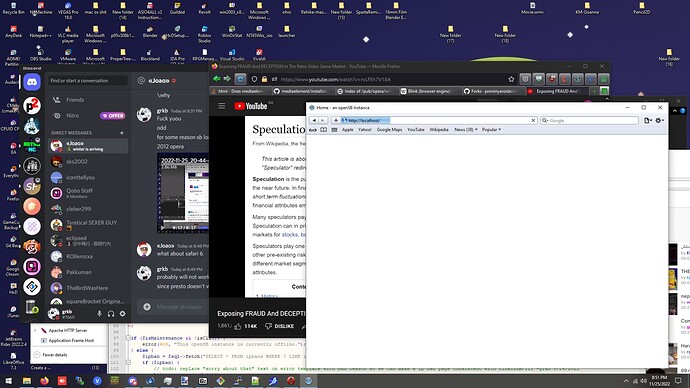
Task: Open the TheBirdWasHere direct message
Action: [88, 288]
